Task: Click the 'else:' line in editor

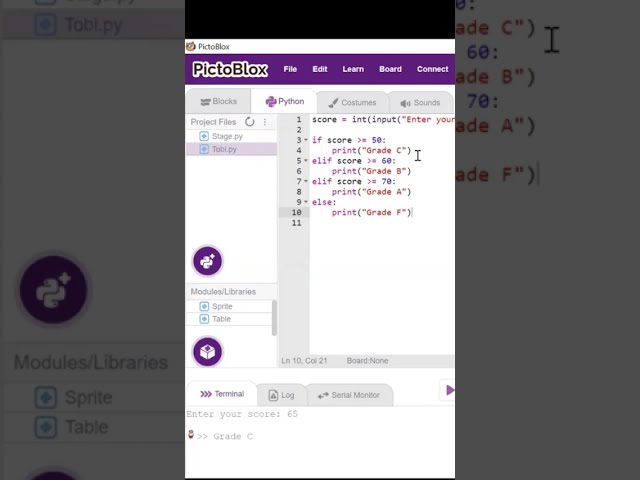Action: (324, 202)
